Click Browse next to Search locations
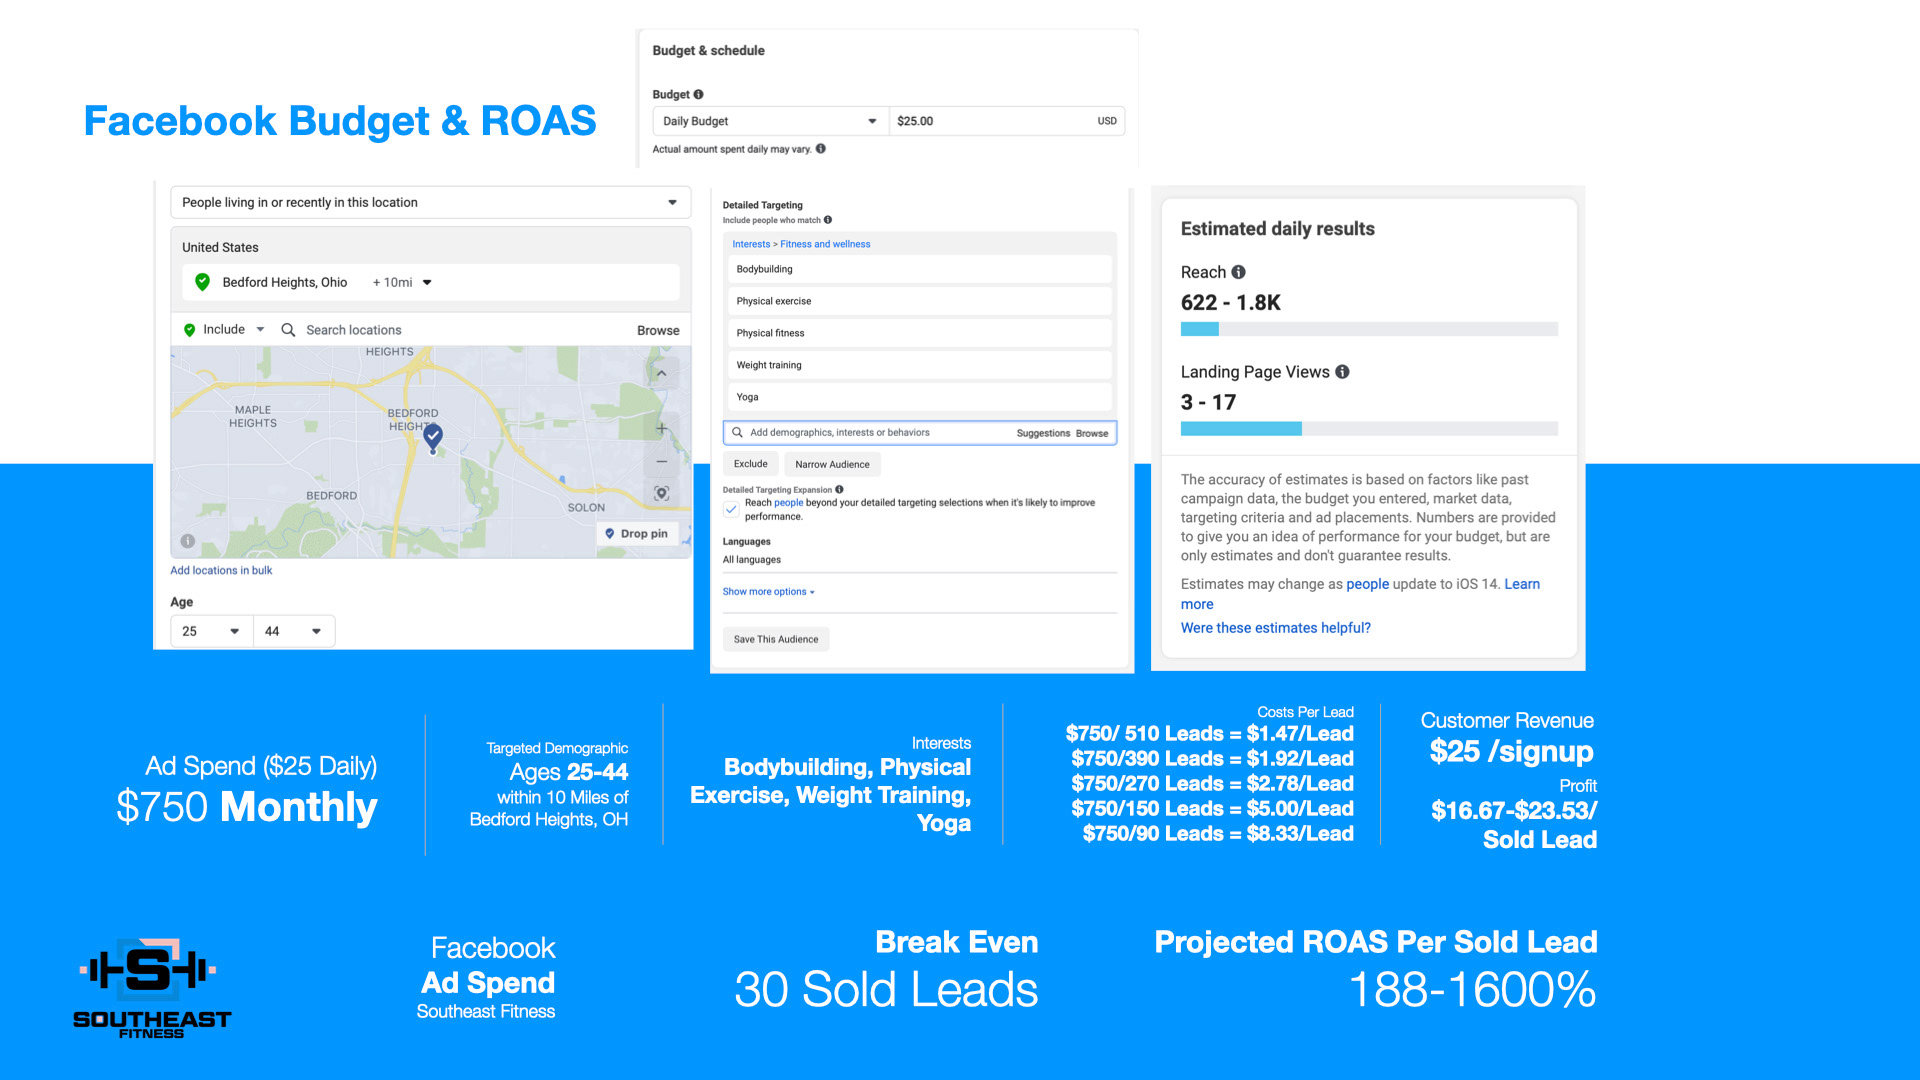The height and width of the screenshot is (1080, 1920). tap(658, 330)
